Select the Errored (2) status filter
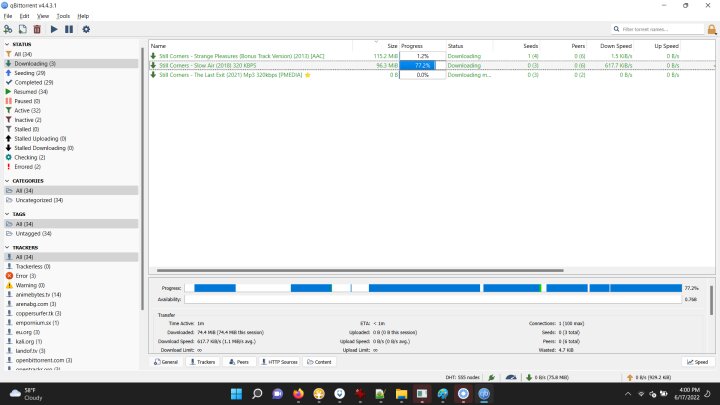Viewport: 720px width, 405px height. coord(71,167)
